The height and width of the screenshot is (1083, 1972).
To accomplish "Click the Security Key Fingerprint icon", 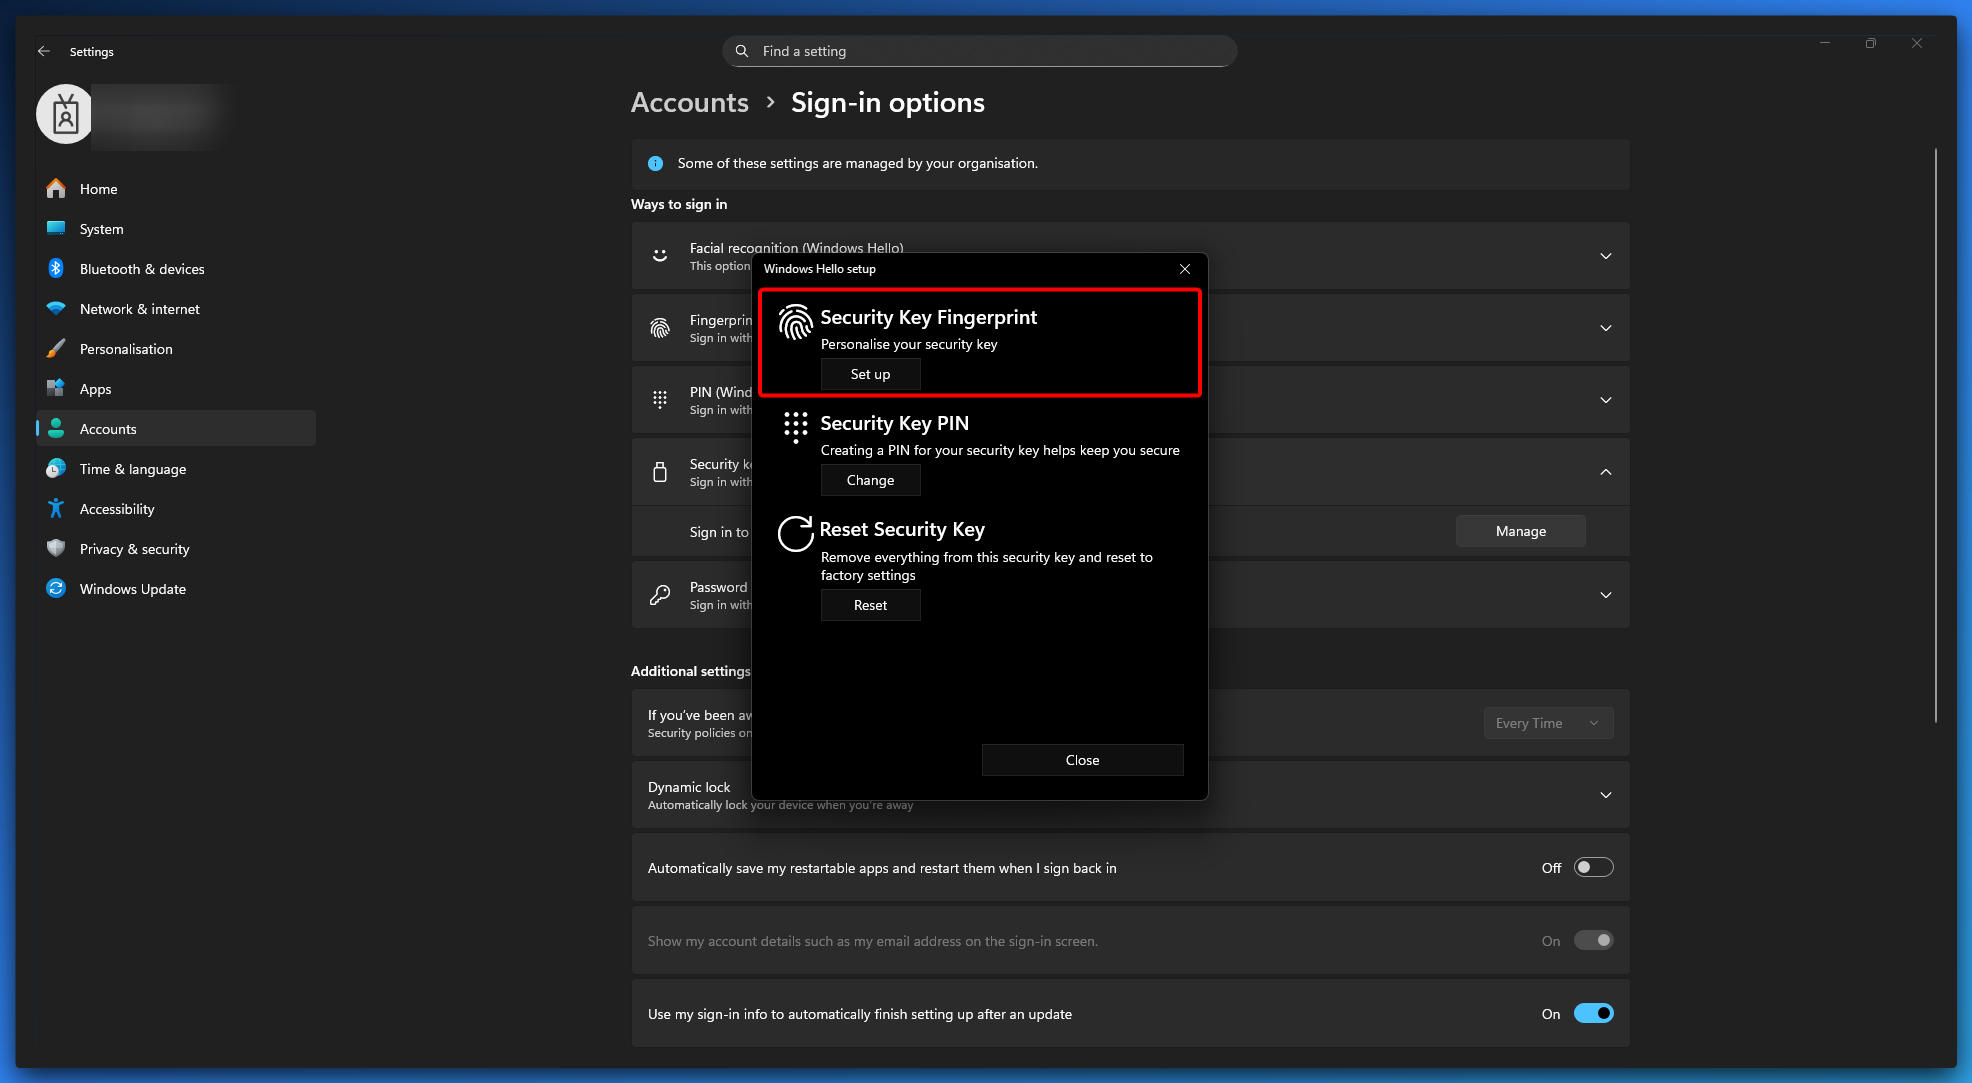I will click(x=795, y=322).
